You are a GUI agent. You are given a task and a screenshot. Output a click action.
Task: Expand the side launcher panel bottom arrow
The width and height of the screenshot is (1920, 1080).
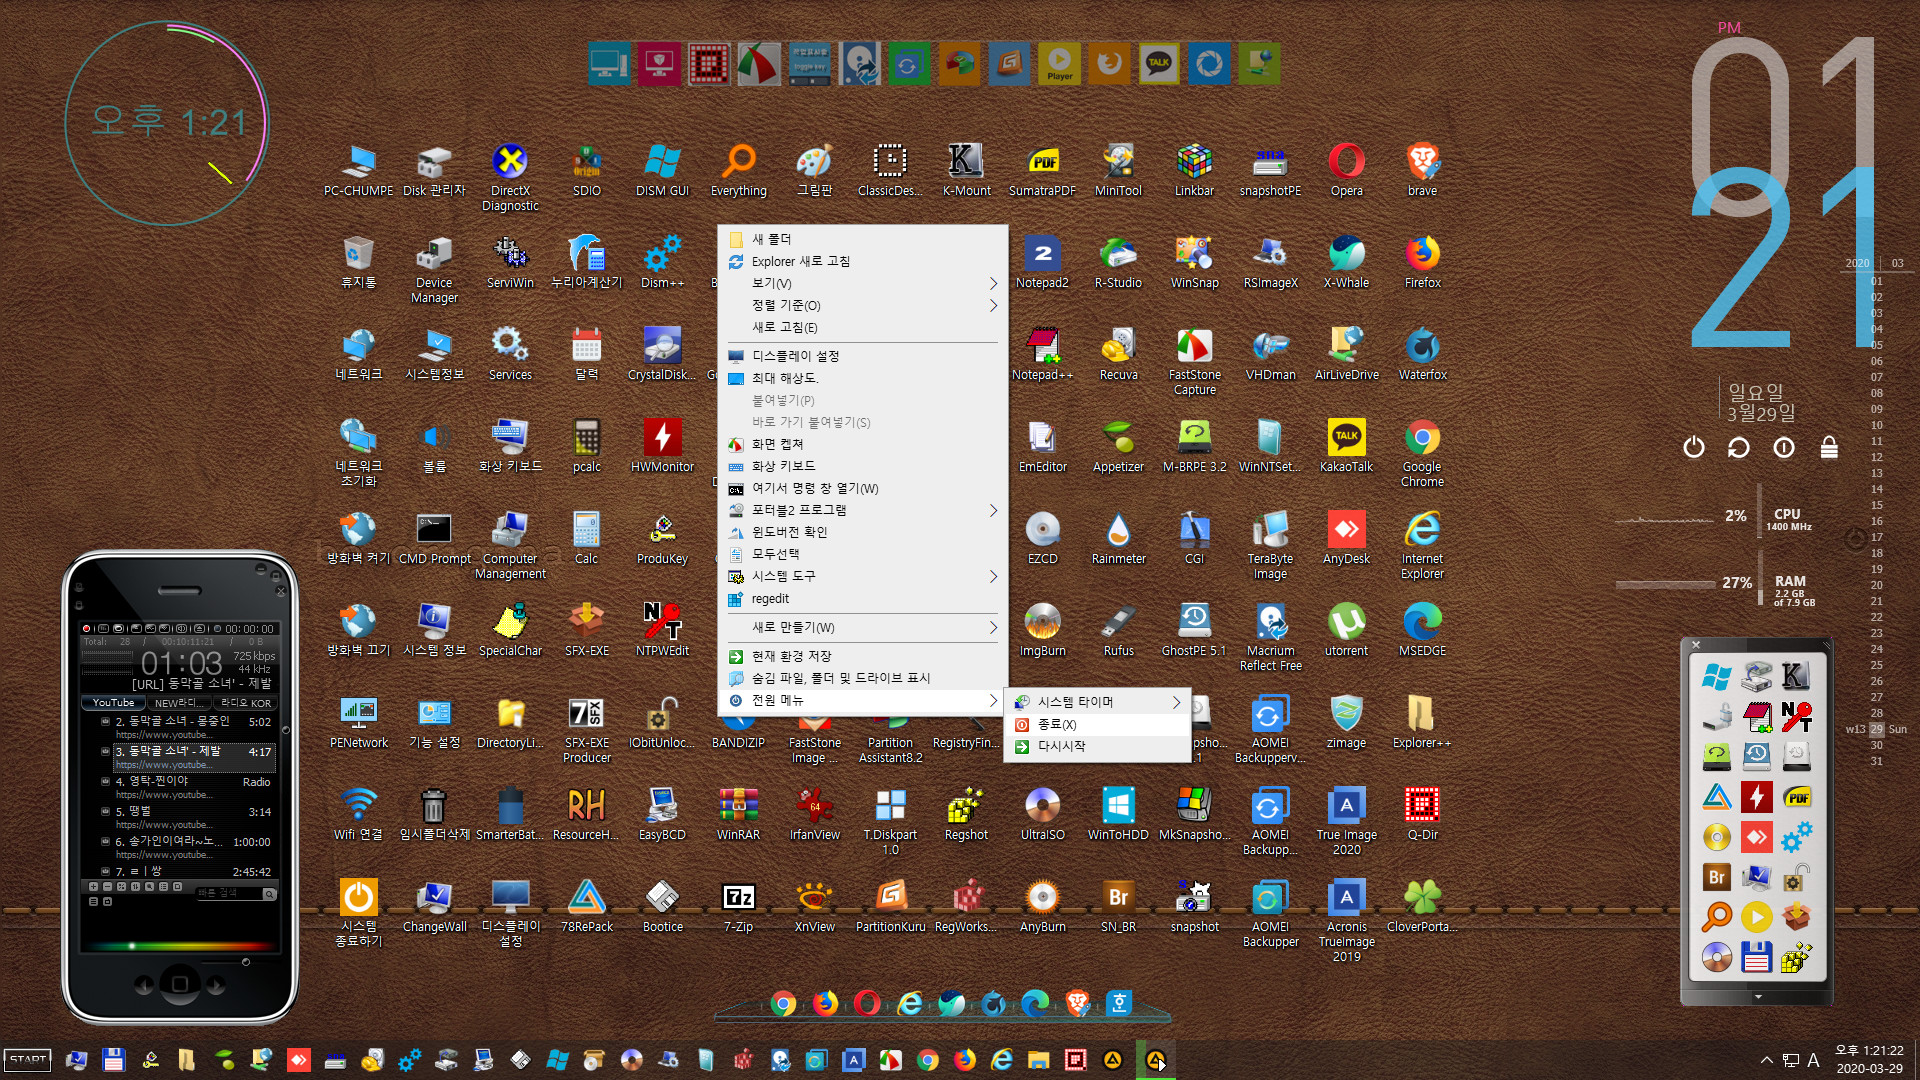(x=1757, y=996)
